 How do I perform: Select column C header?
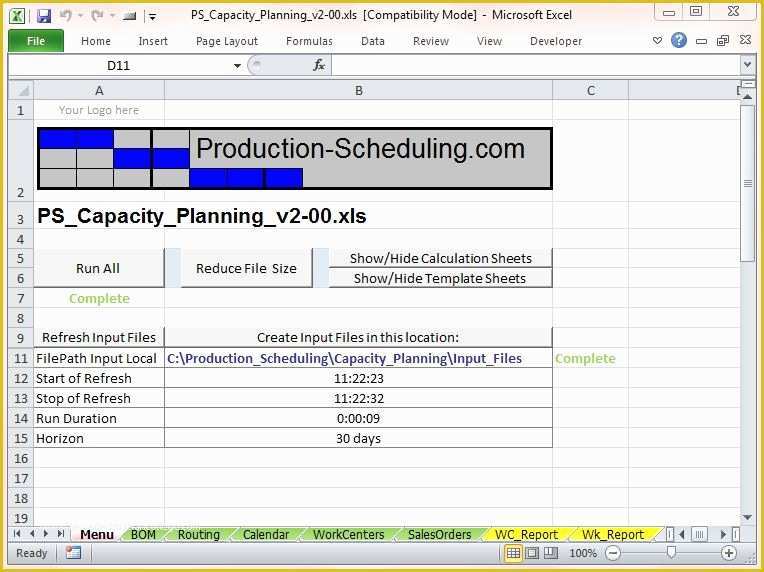[x=591, y=91]
